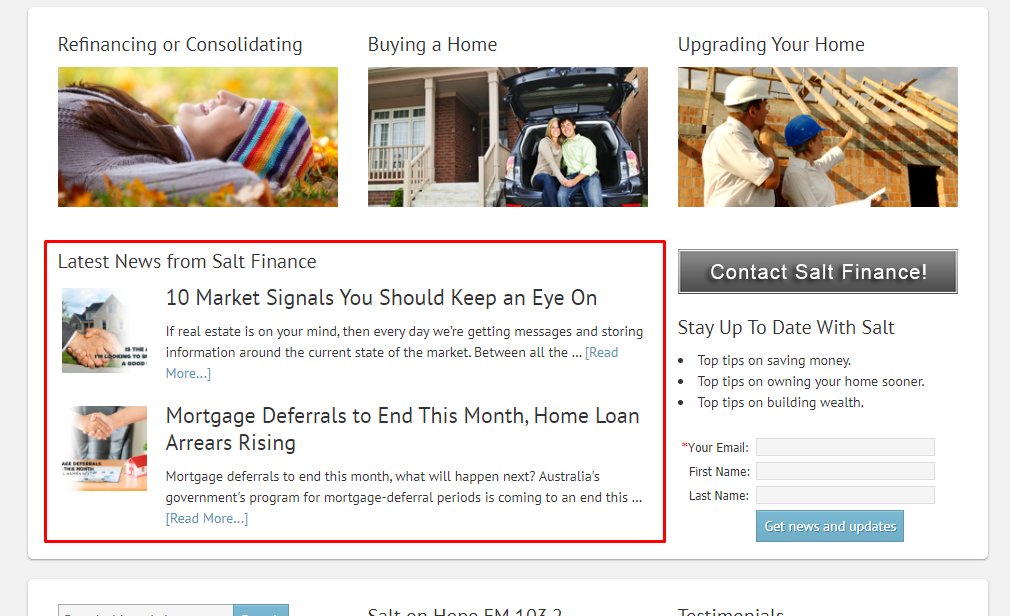Click the search box in the lower widget

[146, 611]
